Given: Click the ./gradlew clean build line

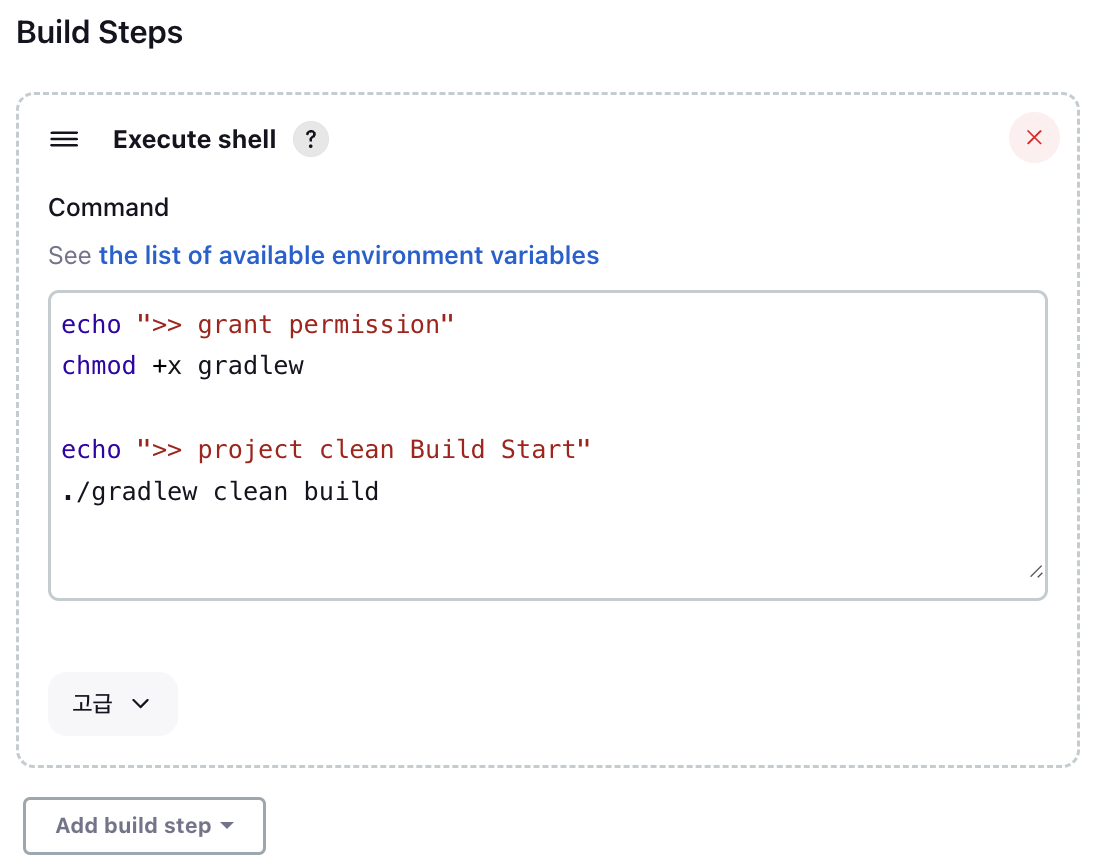Looking at the screenshot, I should click(x=220, y=492).
